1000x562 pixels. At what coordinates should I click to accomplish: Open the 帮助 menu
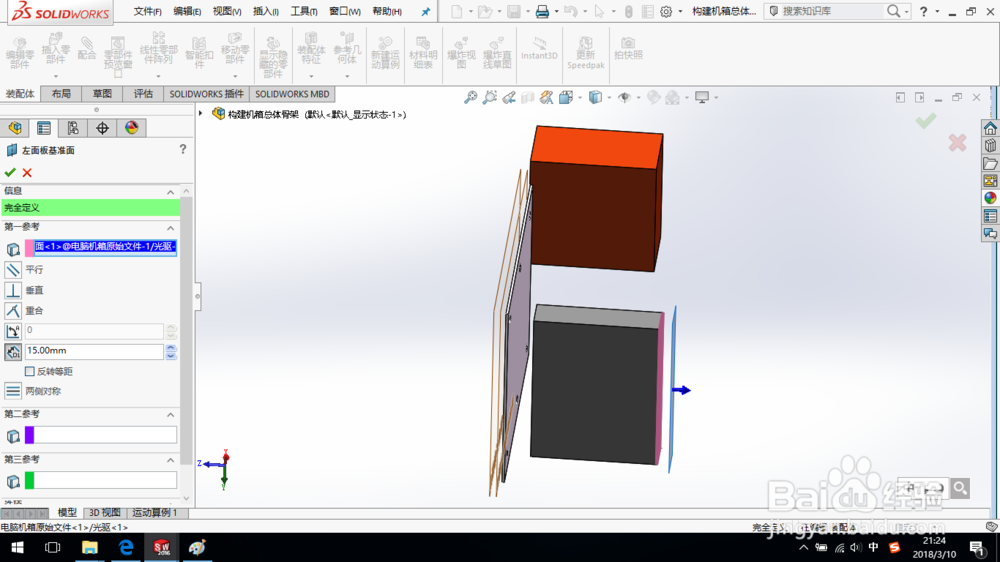tap(386, 11)
